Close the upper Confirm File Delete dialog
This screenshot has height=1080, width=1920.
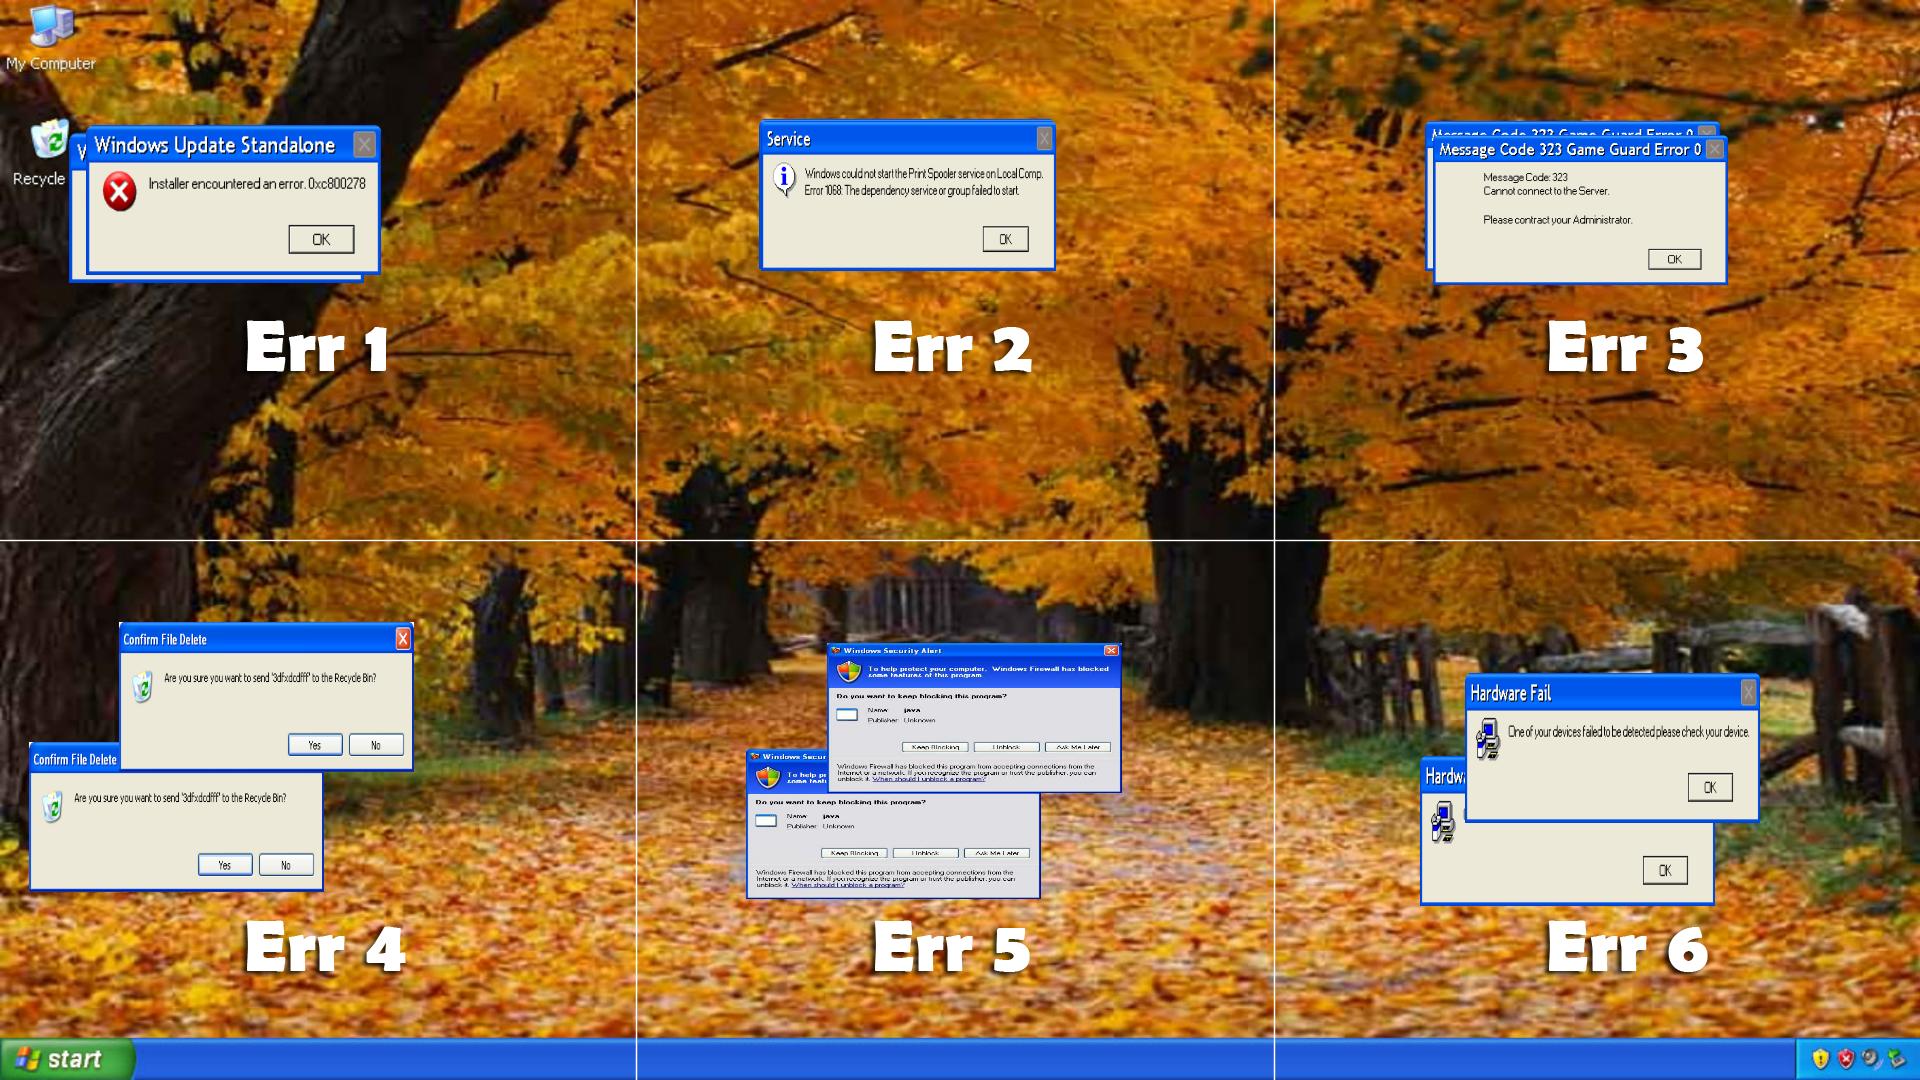click(x=403, y=639)
